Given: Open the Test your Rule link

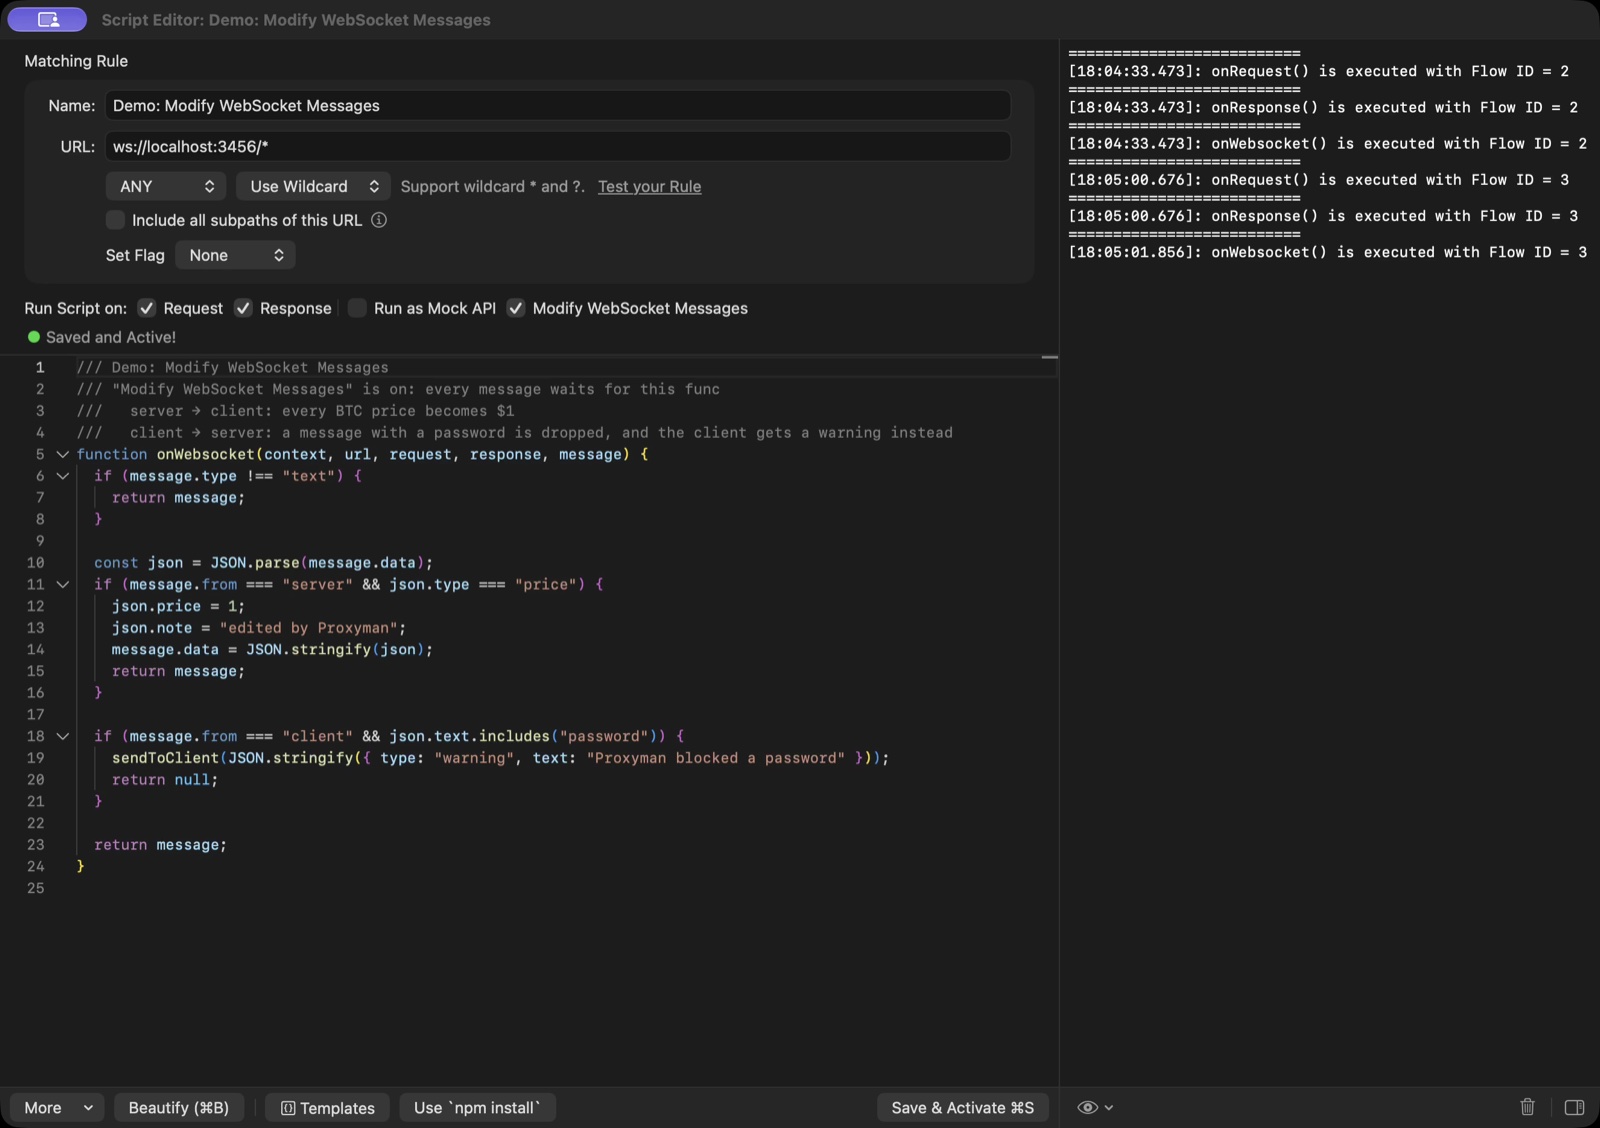Looking at the screenshot, I should pos(649,186).
